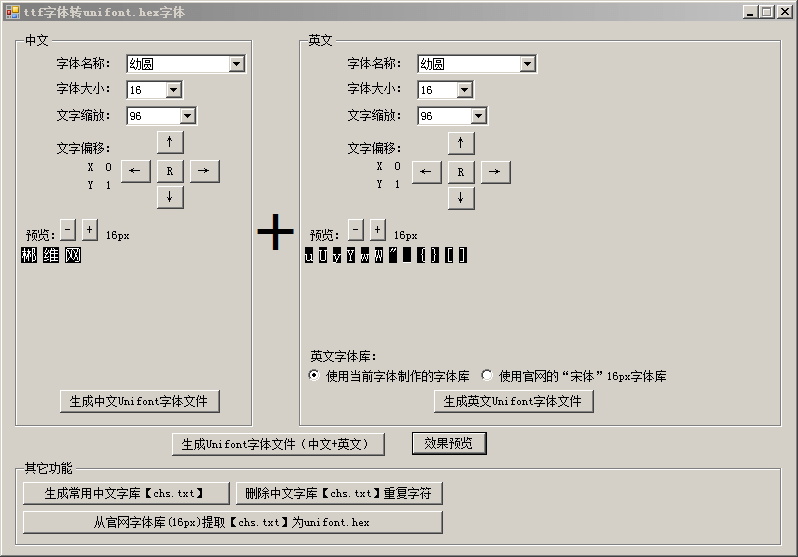Click left arrow in Chinese text offset
Viewport: 798px width, 557px height.
(x=135, y=171)
